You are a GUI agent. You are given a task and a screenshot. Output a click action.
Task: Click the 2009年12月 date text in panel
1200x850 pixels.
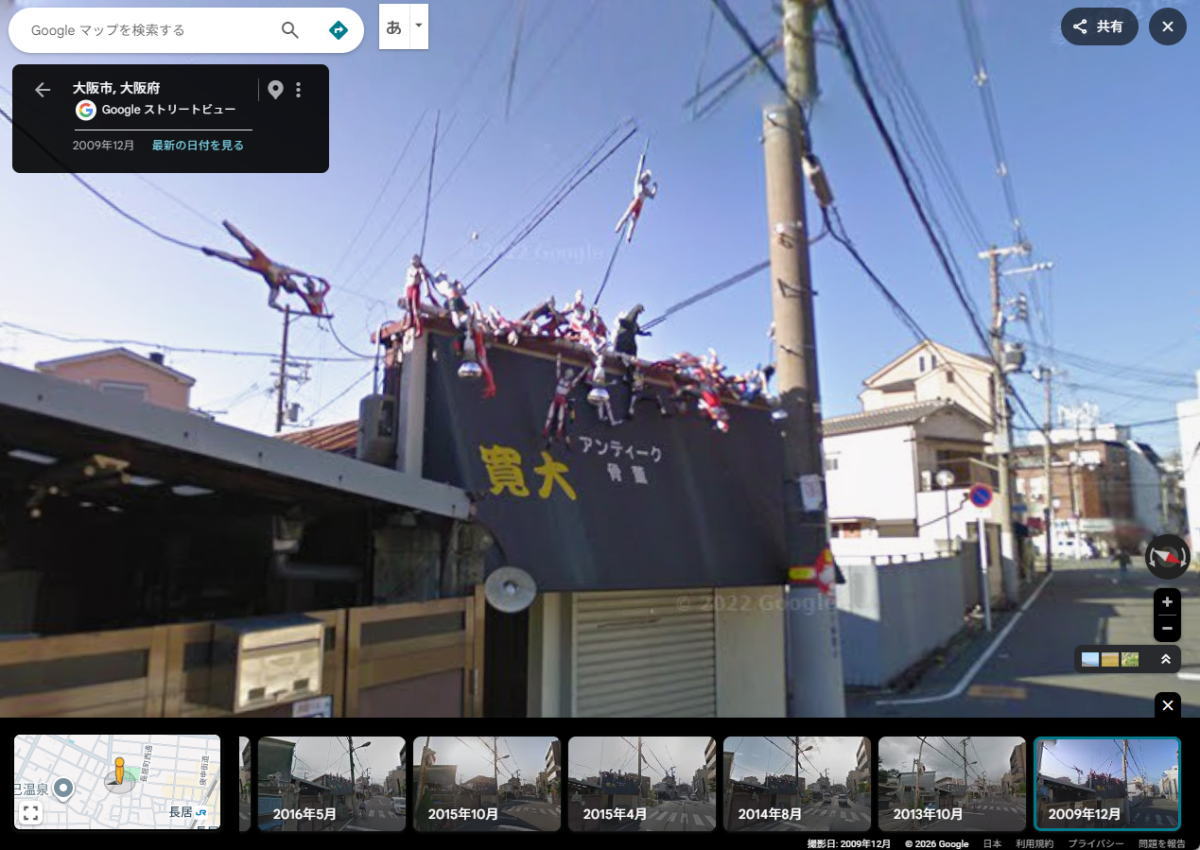pyautogui.click(x=103, y=145)
